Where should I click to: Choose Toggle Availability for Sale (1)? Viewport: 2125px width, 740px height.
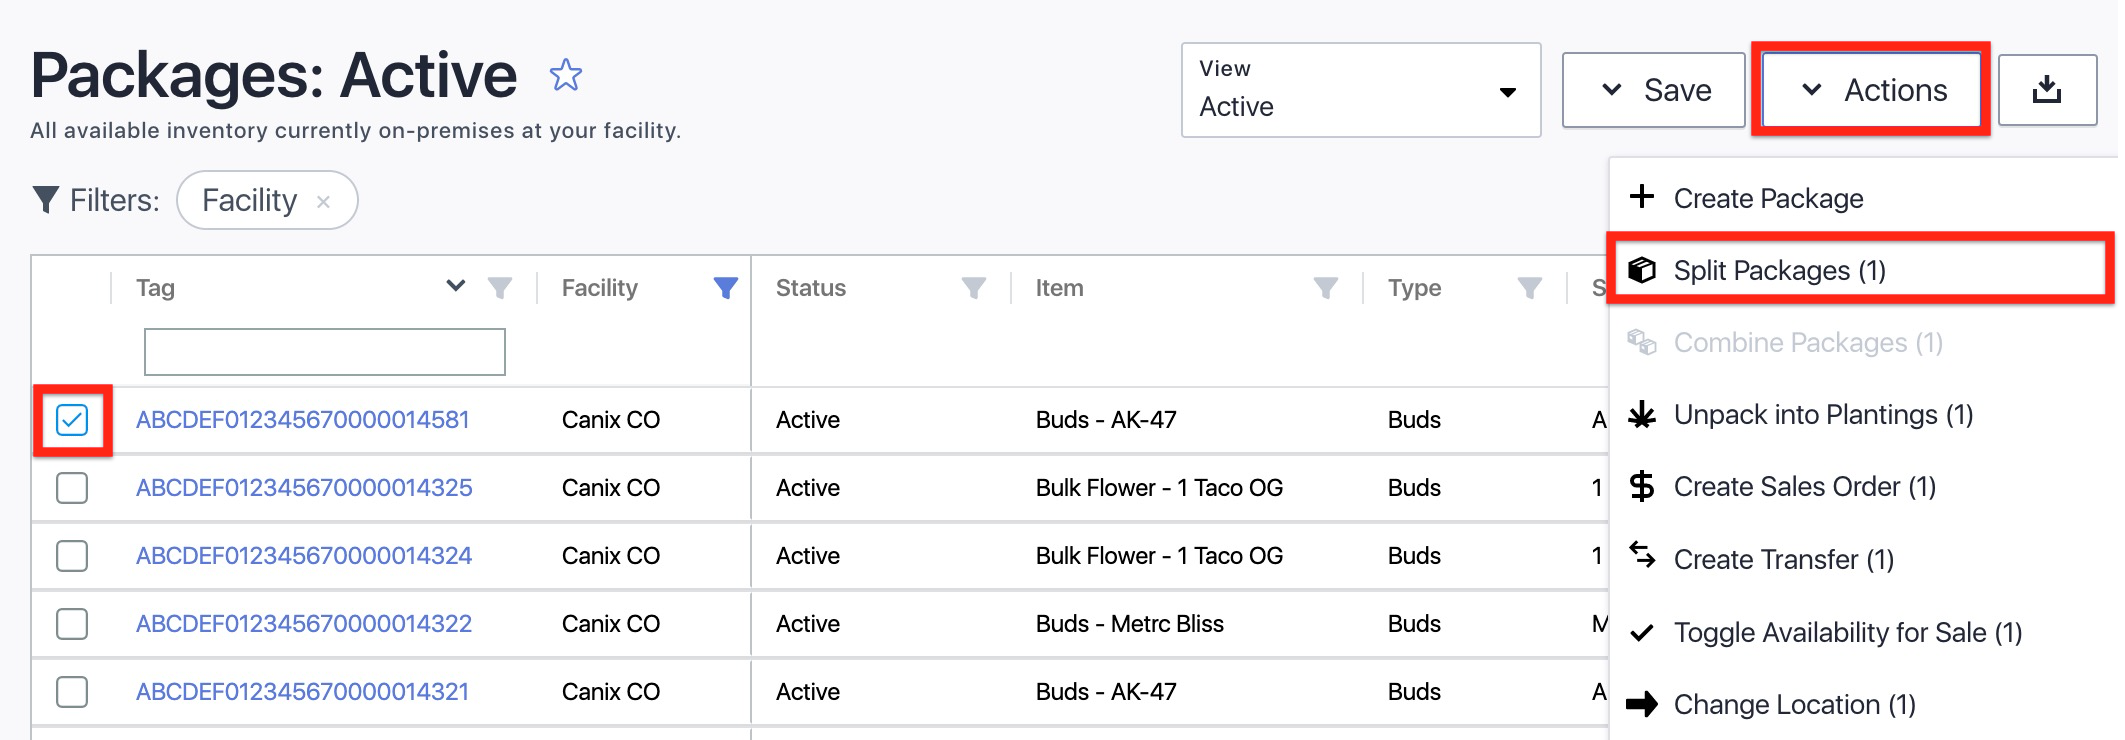pyautogui.click(x=1862, y=632)
